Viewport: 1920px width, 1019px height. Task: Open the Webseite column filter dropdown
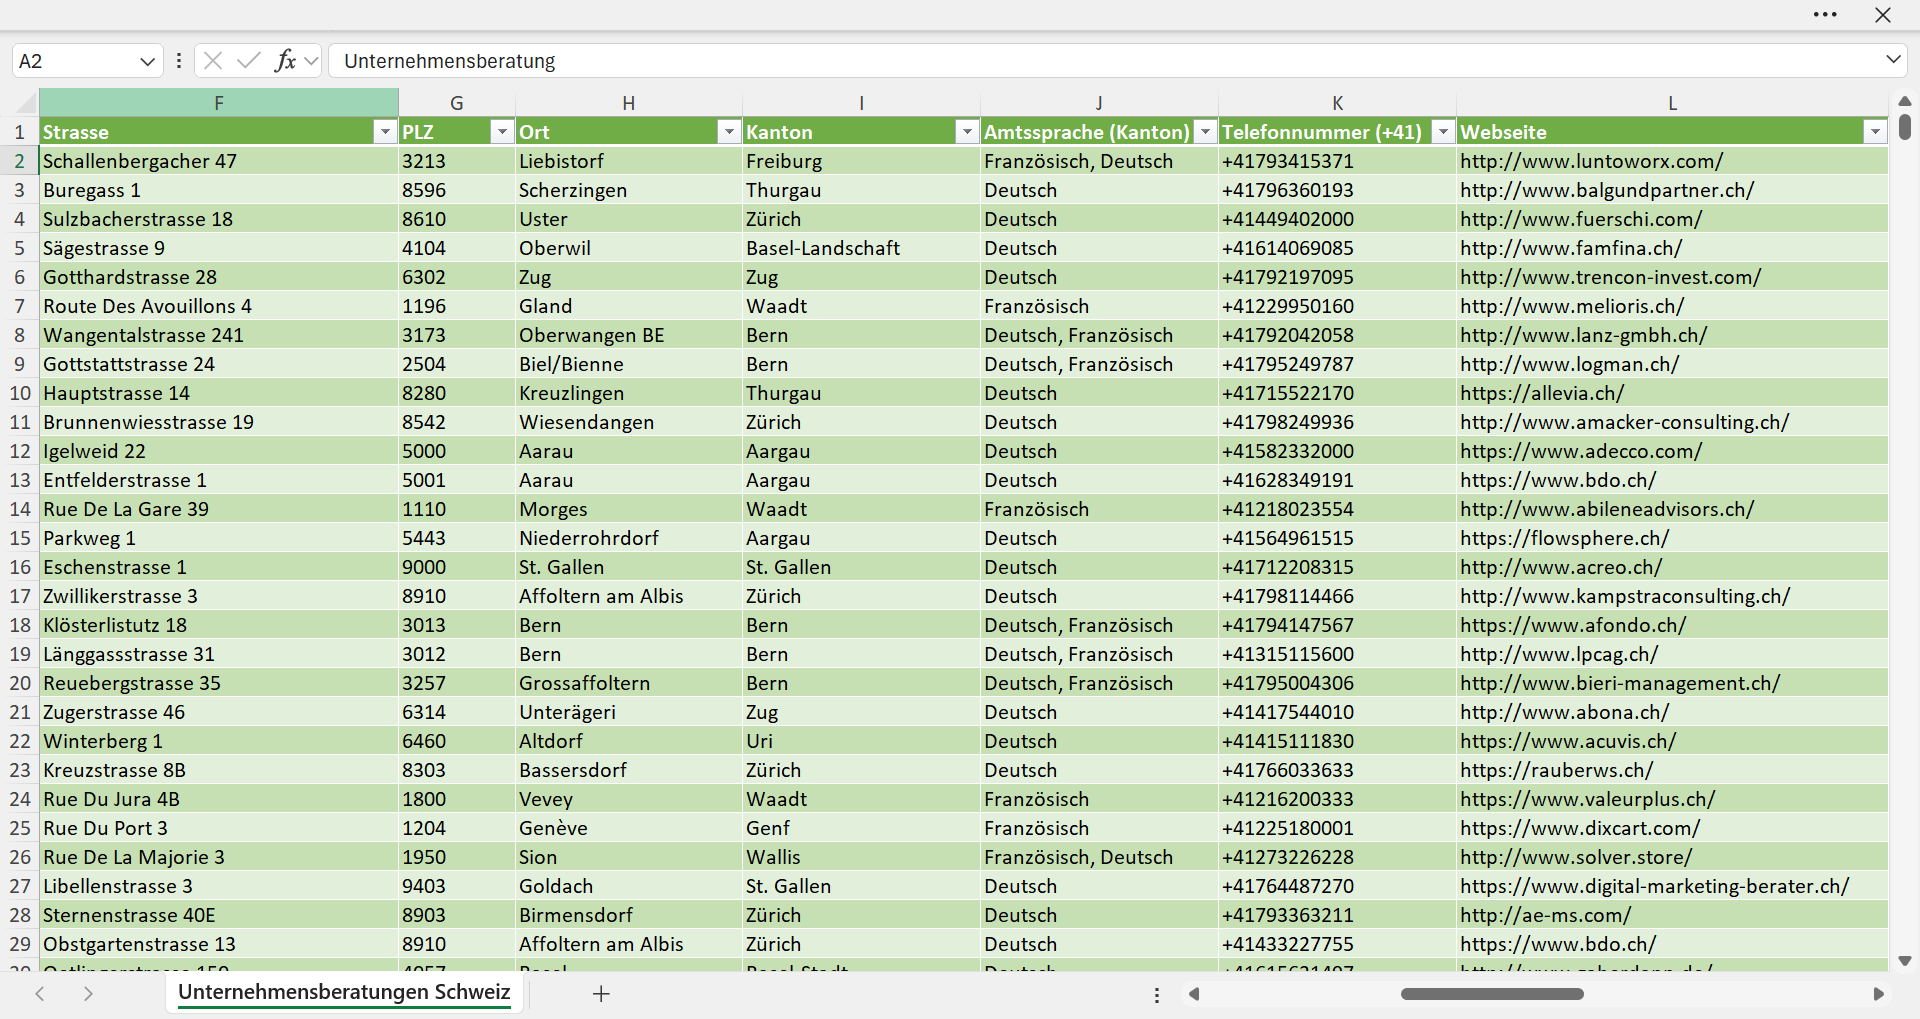click(x=1875, y=132)
